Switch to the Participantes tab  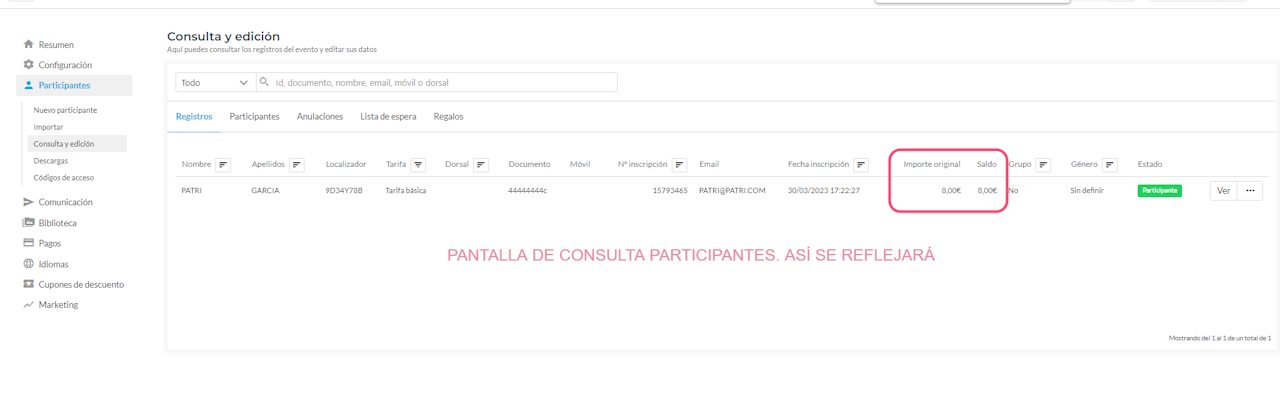coord(254,117)
